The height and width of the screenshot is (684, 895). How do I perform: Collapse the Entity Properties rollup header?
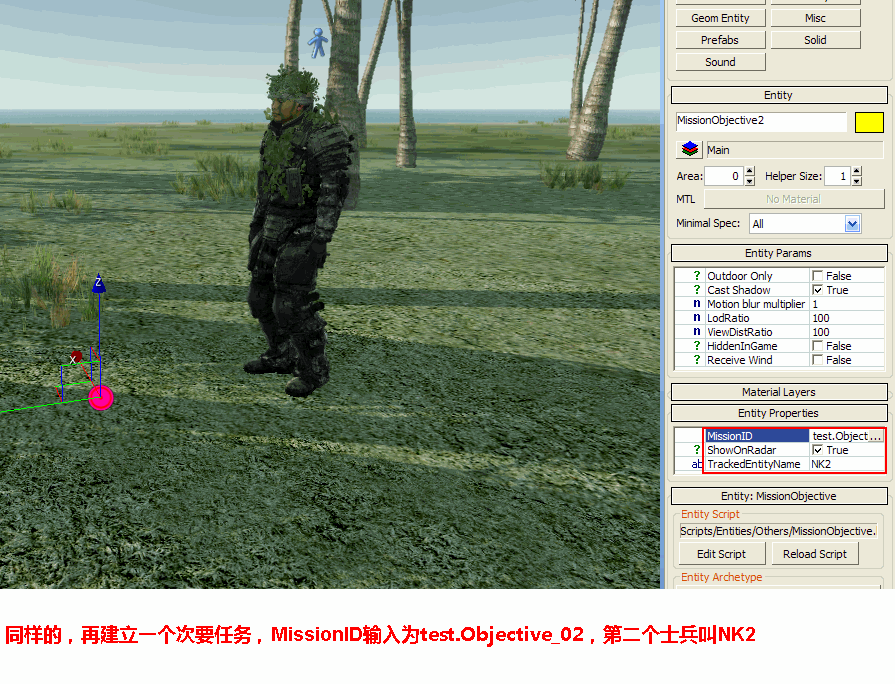(779, 413)
